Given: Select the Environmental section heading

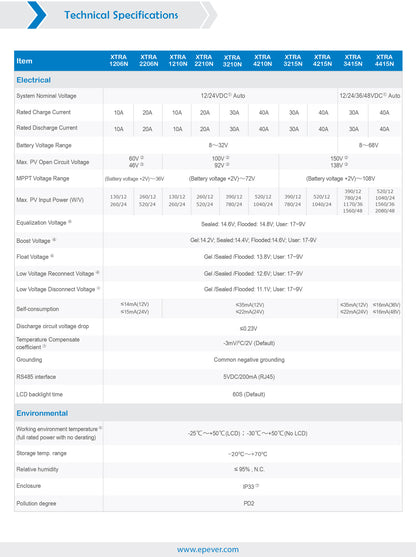Looking at the screenshot, I should (42, 413).
